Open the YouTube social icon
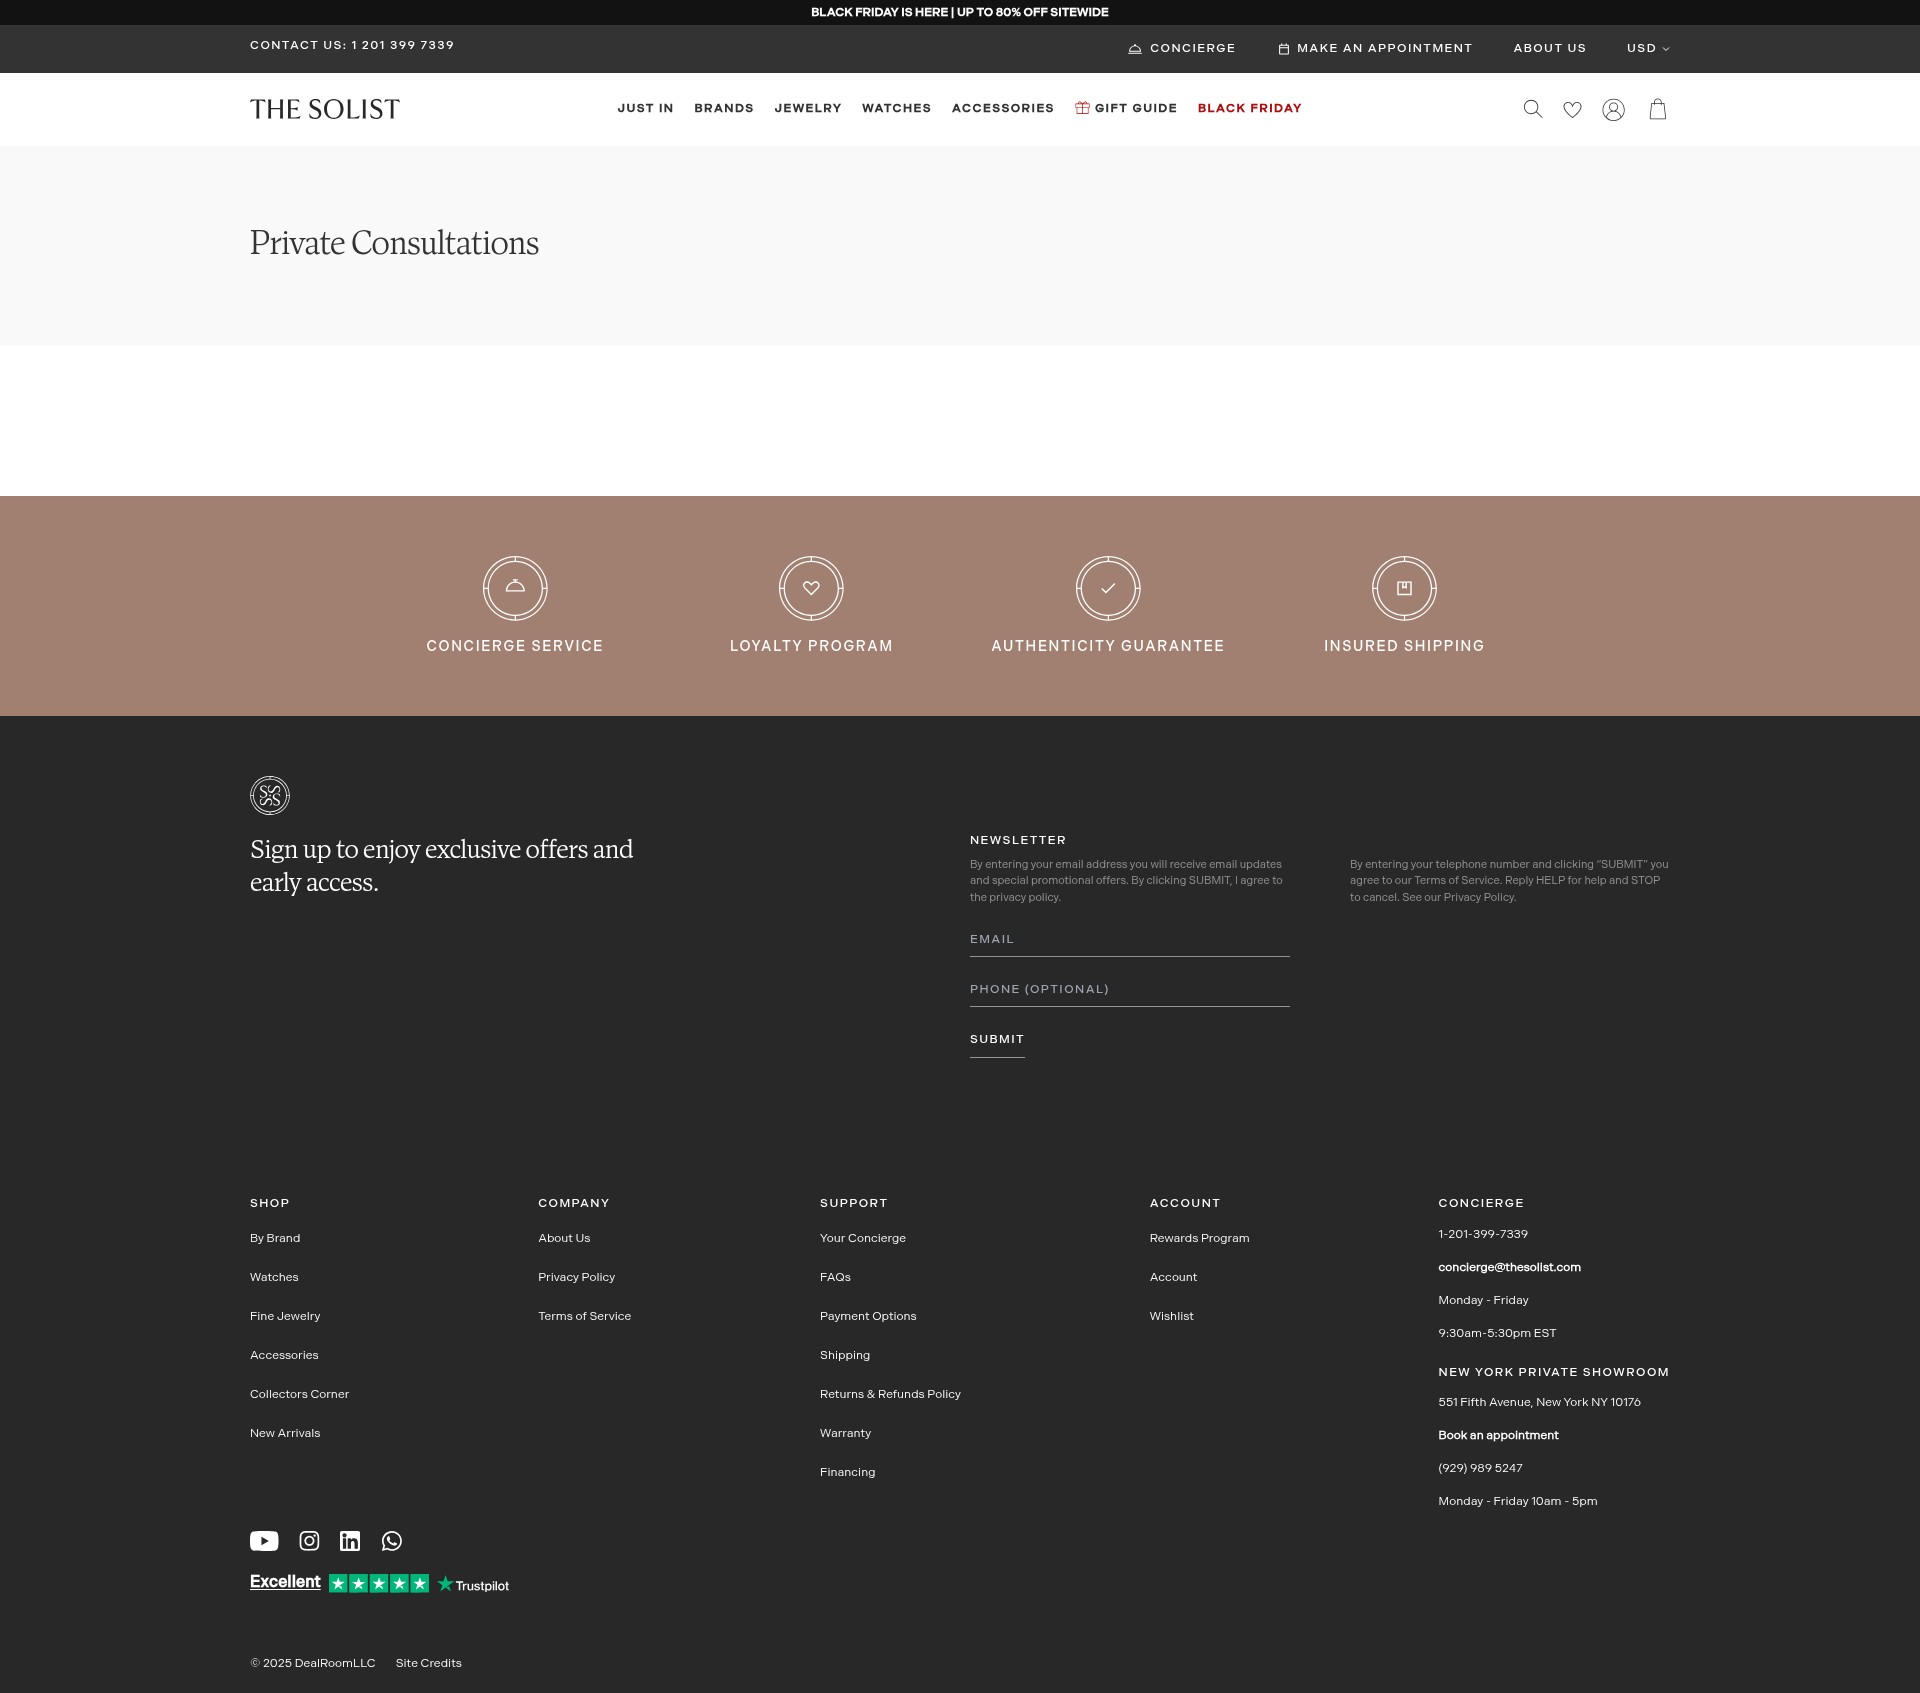Screen dimensions: 1920x1693 264,1541
